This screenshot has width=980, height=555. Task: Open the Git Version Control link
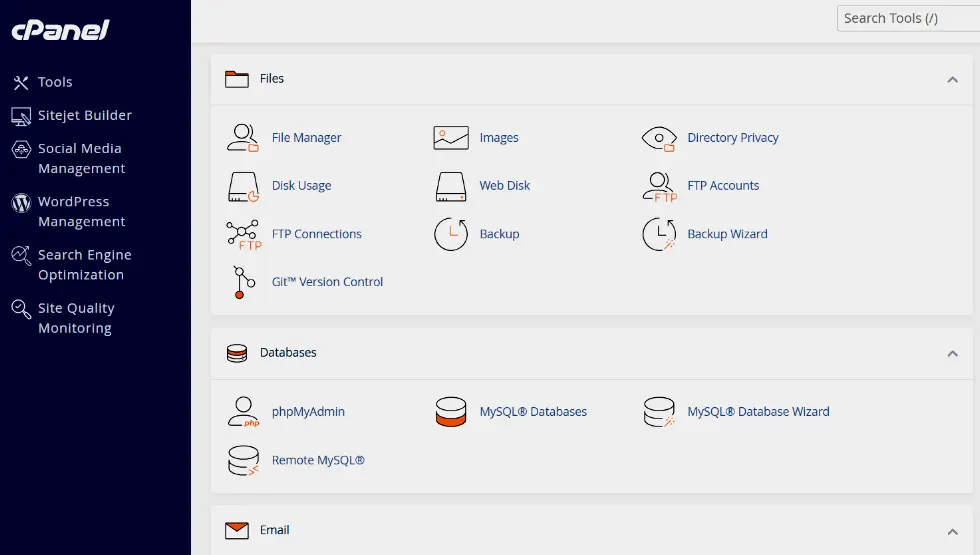click(327, 282)
